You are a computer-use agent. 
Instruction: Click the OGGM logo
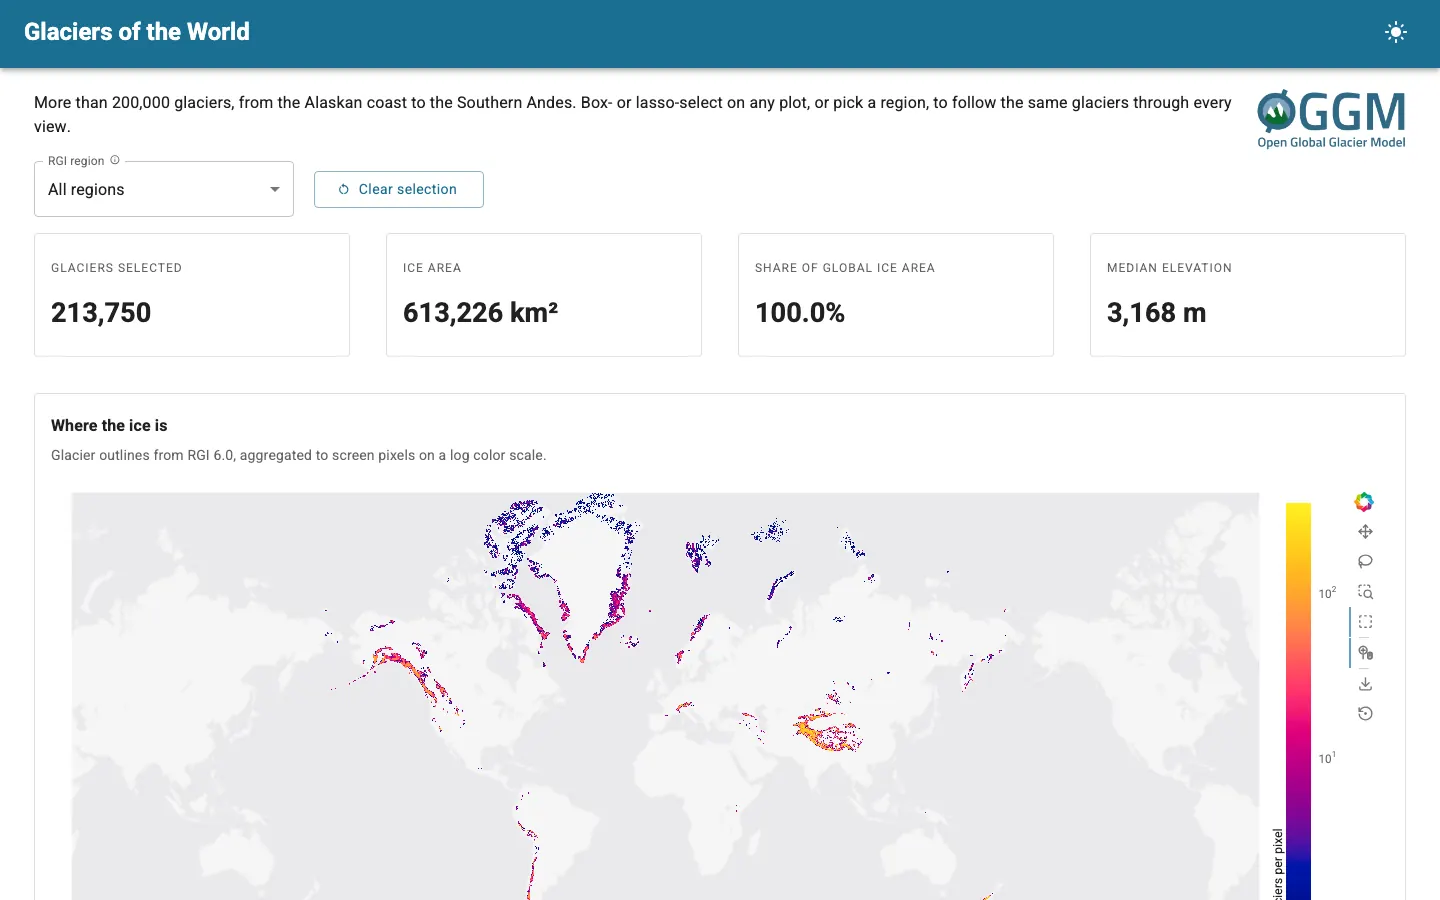tap(1331, 119)
